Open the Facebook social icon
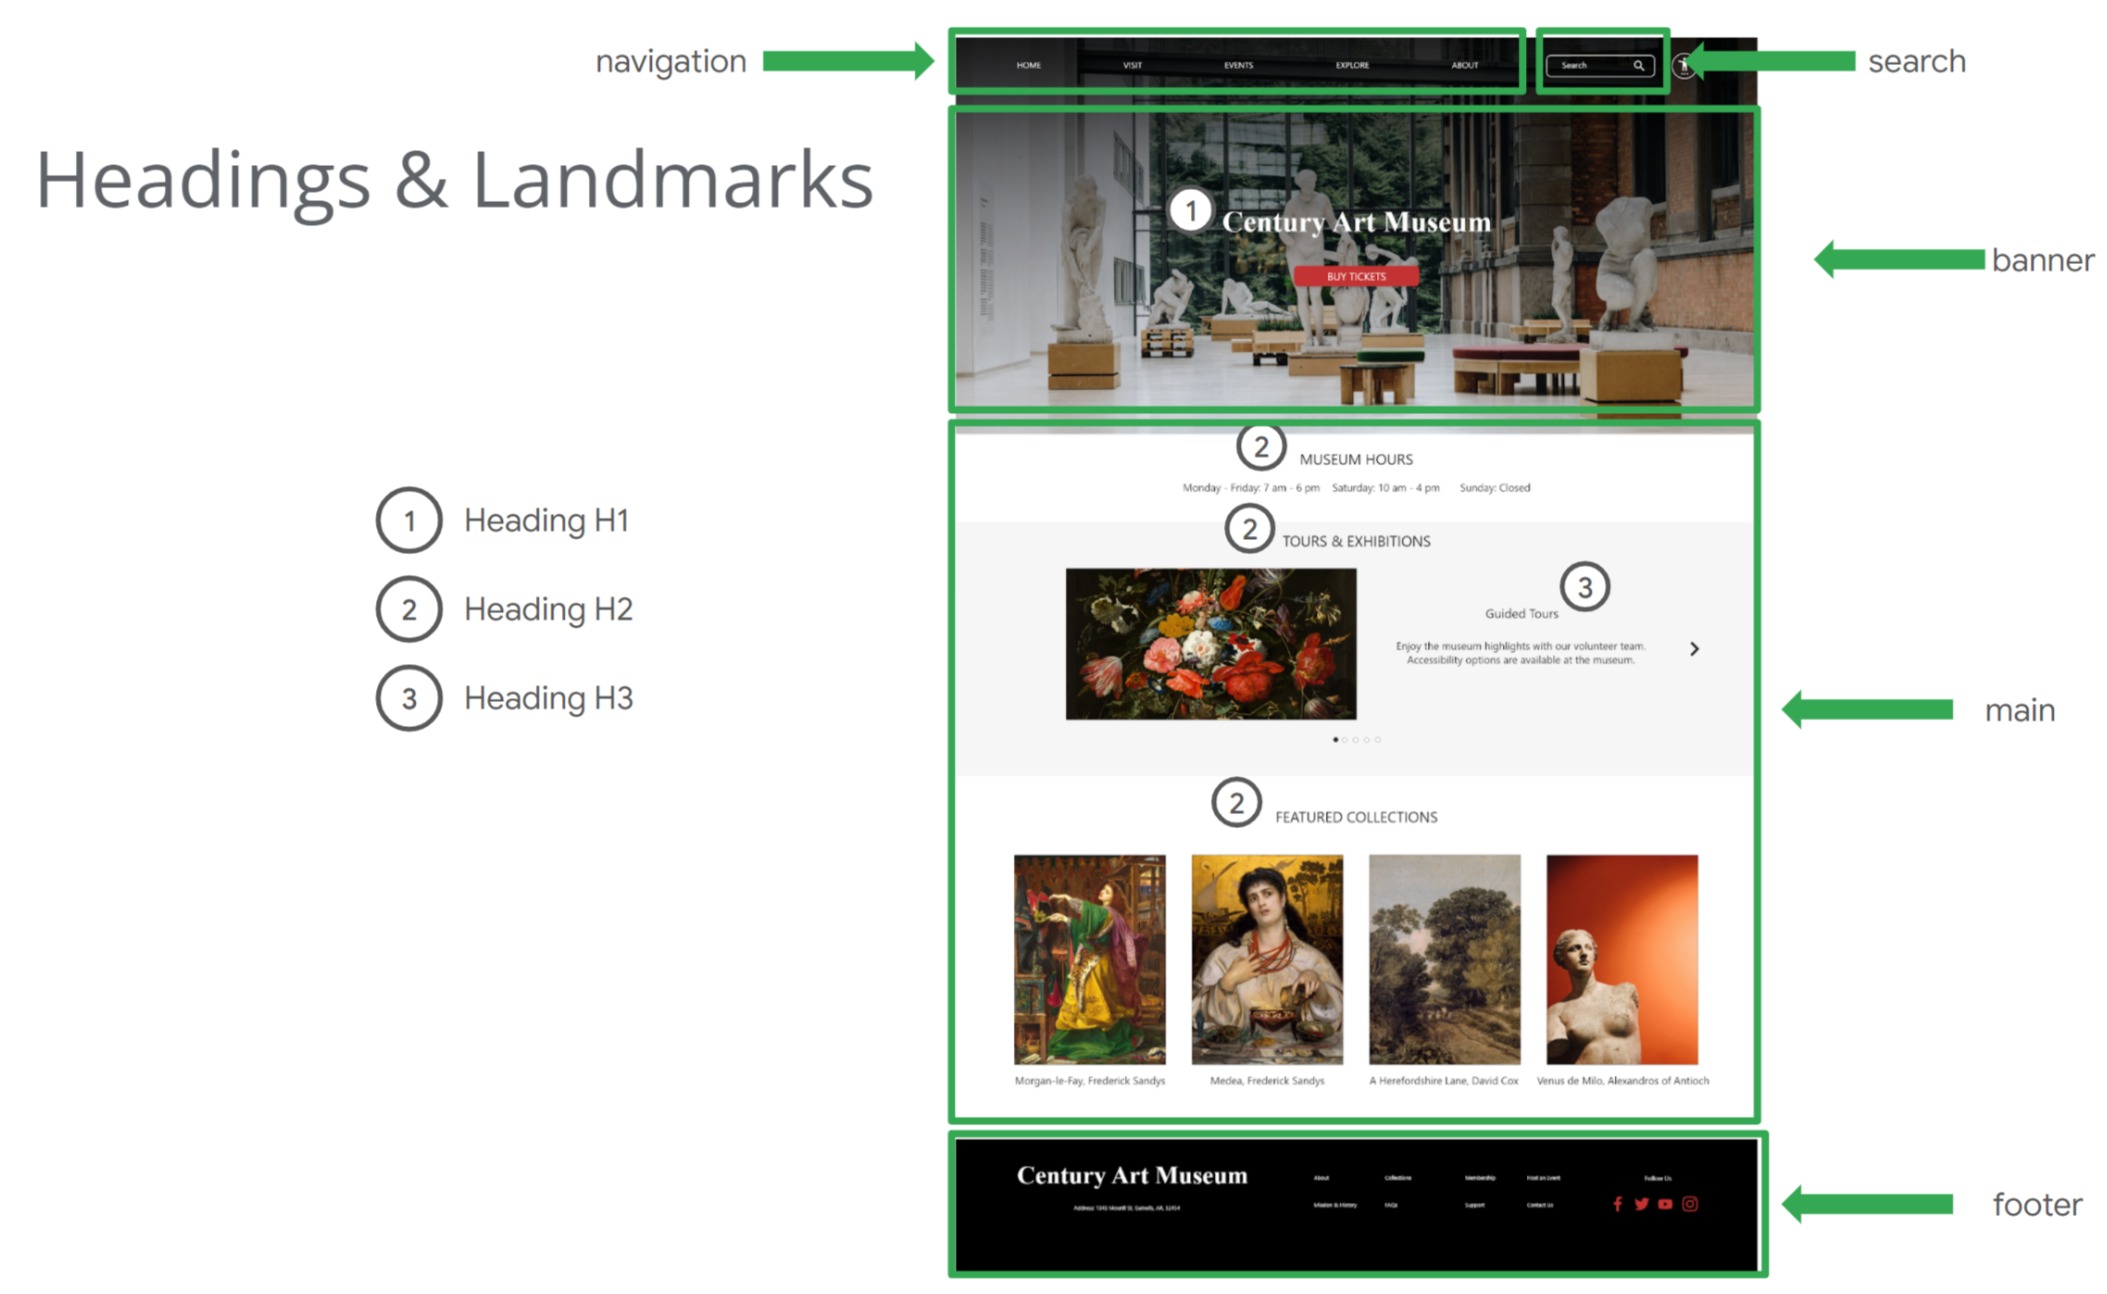Viewport: 2107px width, 1294px height. coord(1617,1204)
